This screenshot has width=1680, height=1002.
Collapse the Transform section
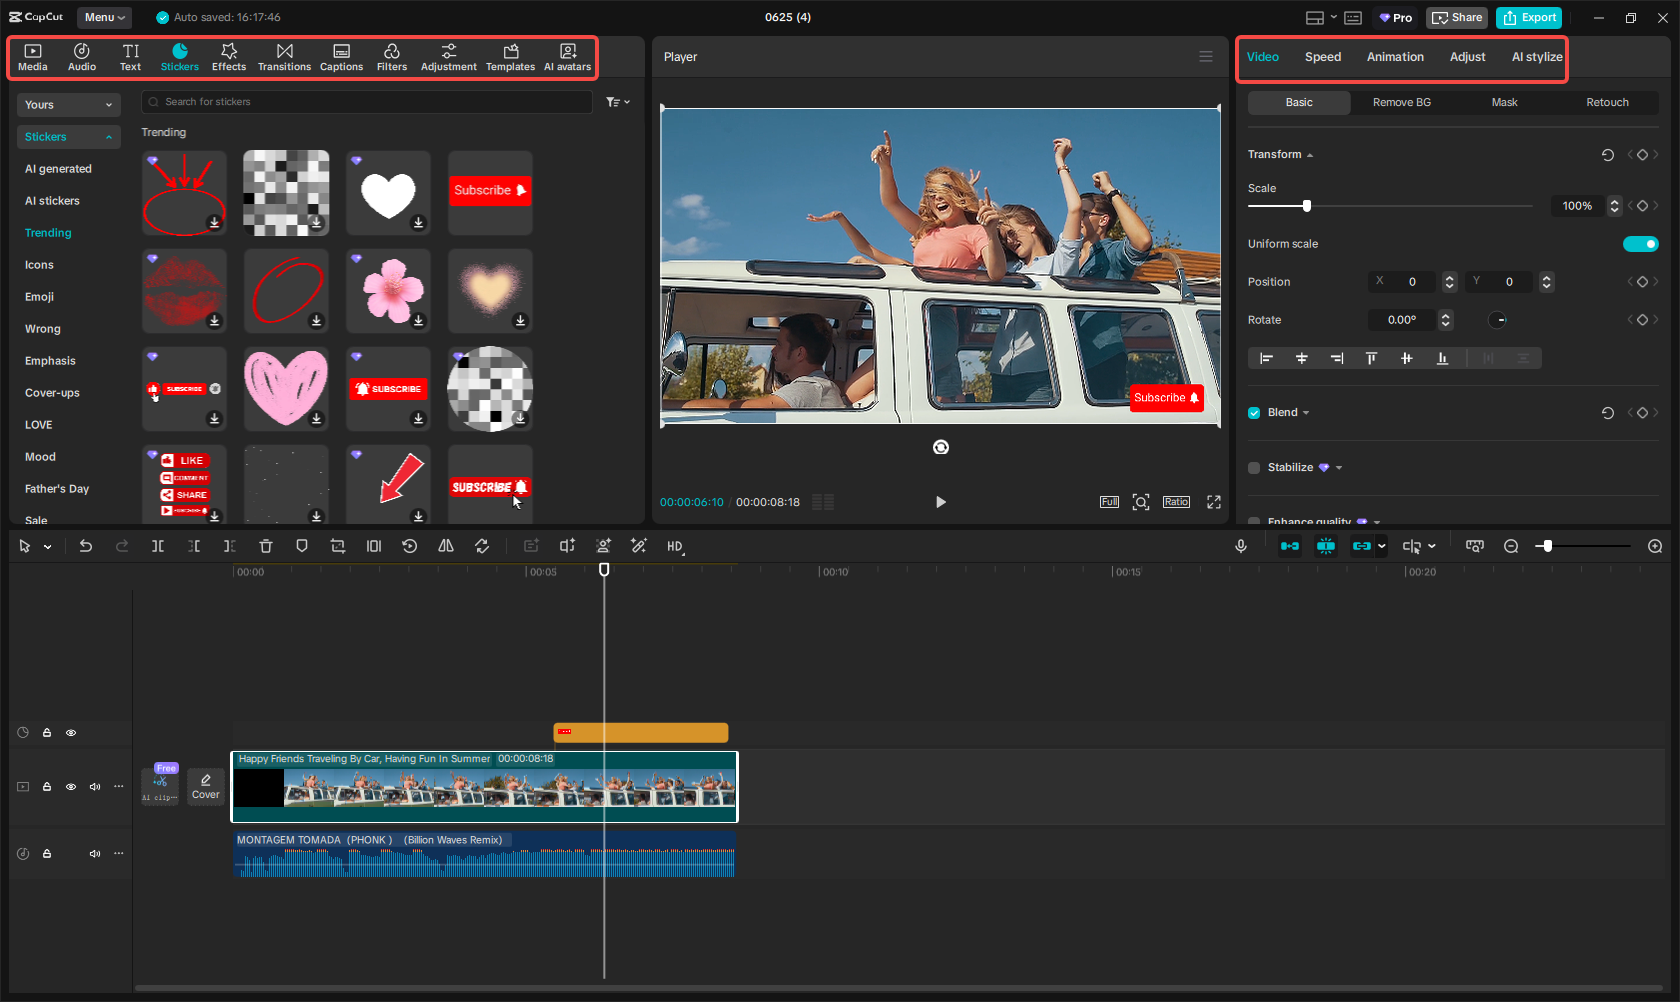point(1309,154)
